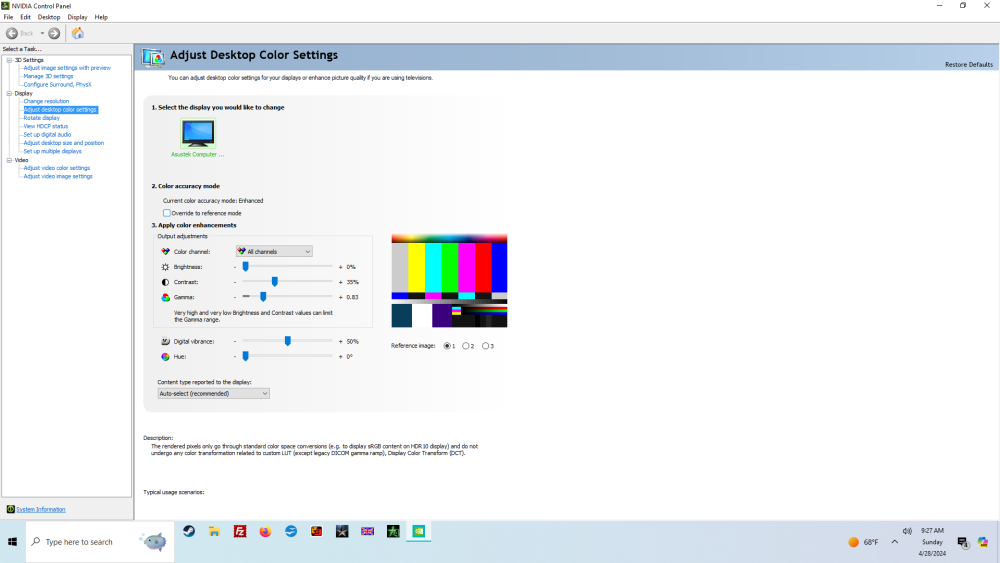Click the Back arrow button

[13, 33]
